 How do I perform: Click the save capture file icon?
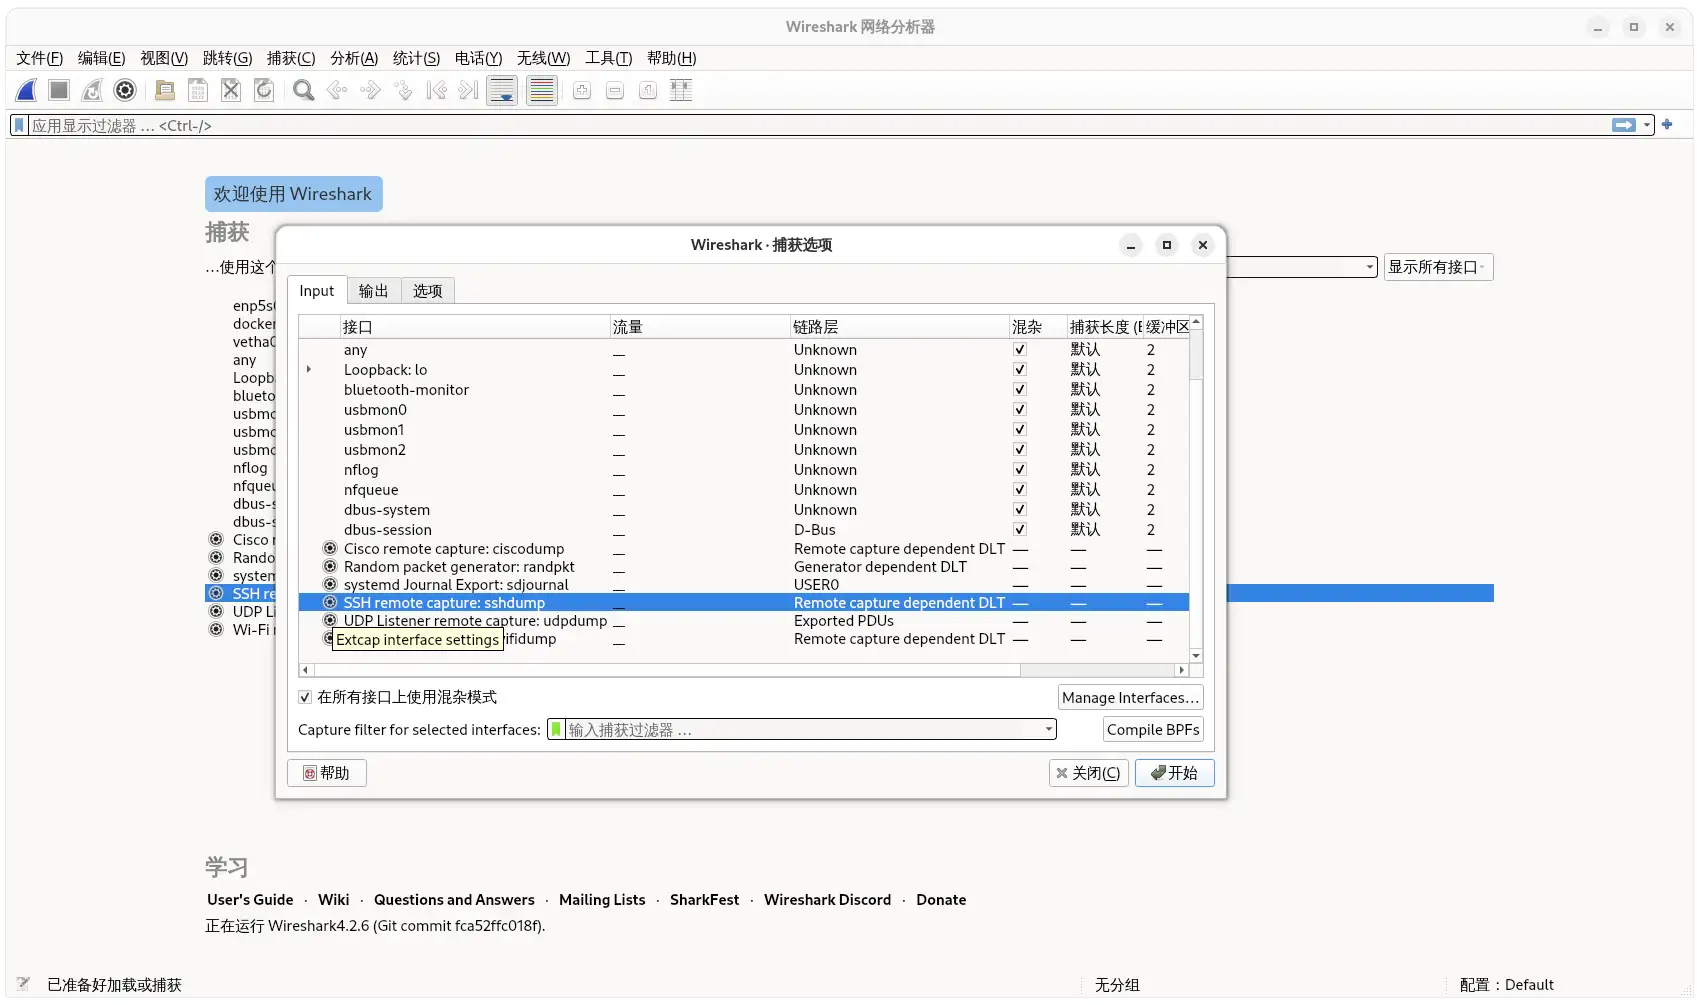(198, 91)
